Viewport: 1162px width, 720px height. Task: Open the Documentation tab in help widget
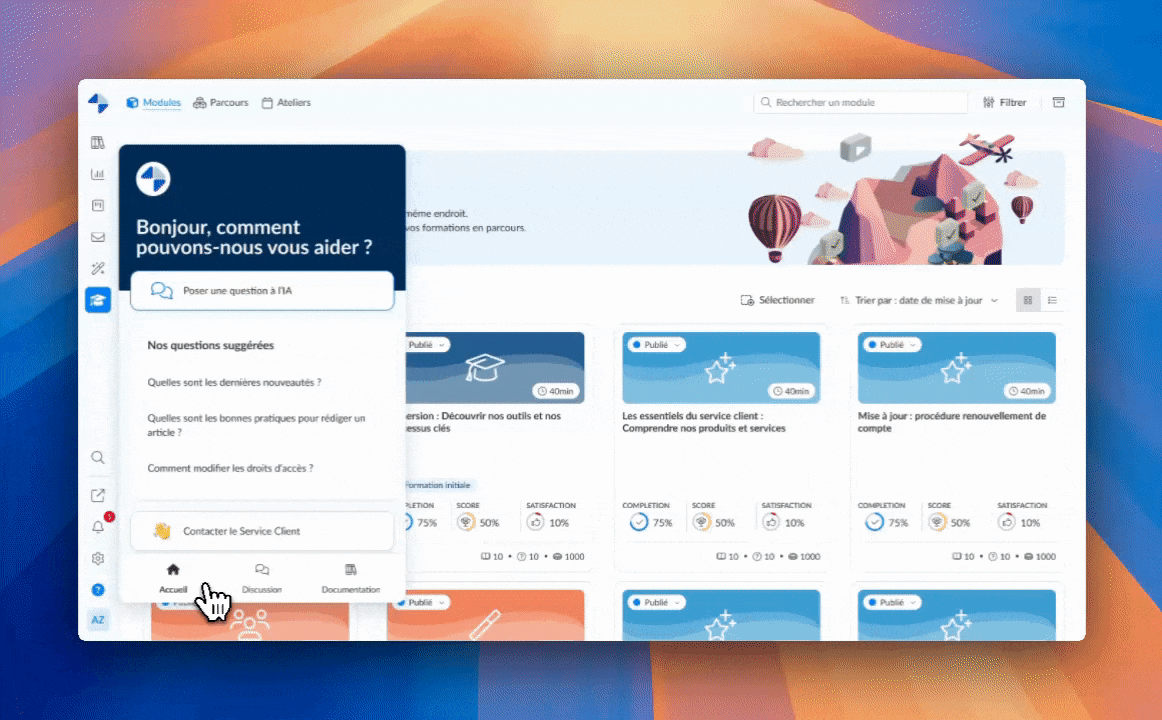click(x=350, y=578)
